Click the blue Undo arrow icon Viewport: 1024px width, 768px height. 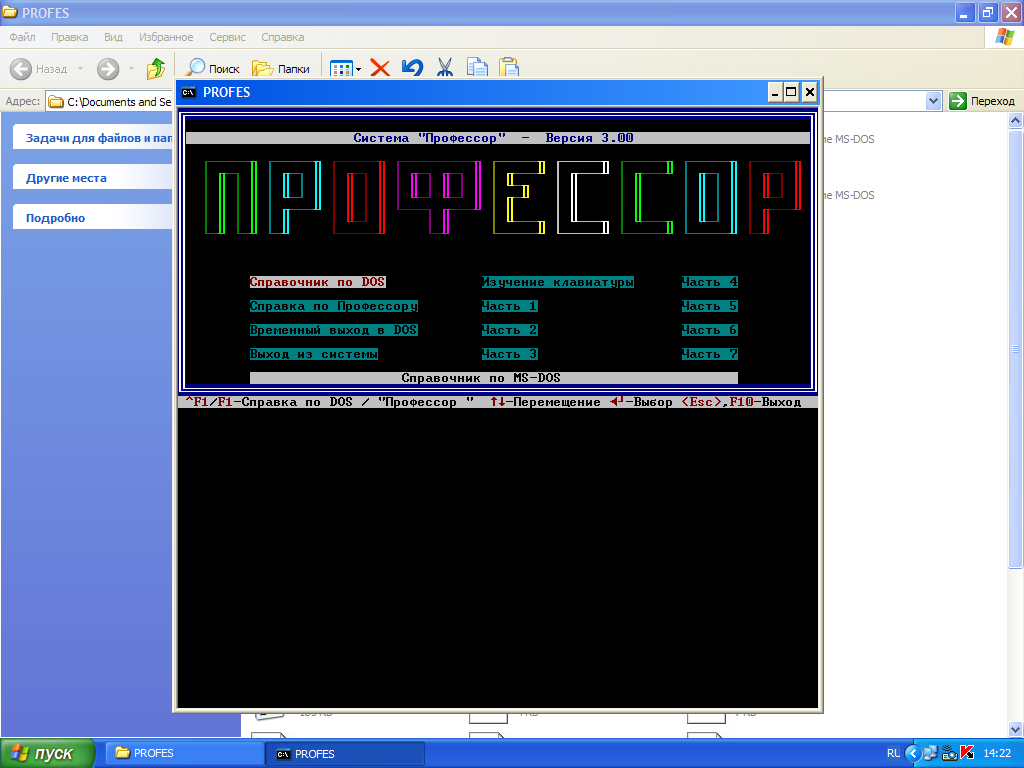pyautogui.click(x=412, y=67)
